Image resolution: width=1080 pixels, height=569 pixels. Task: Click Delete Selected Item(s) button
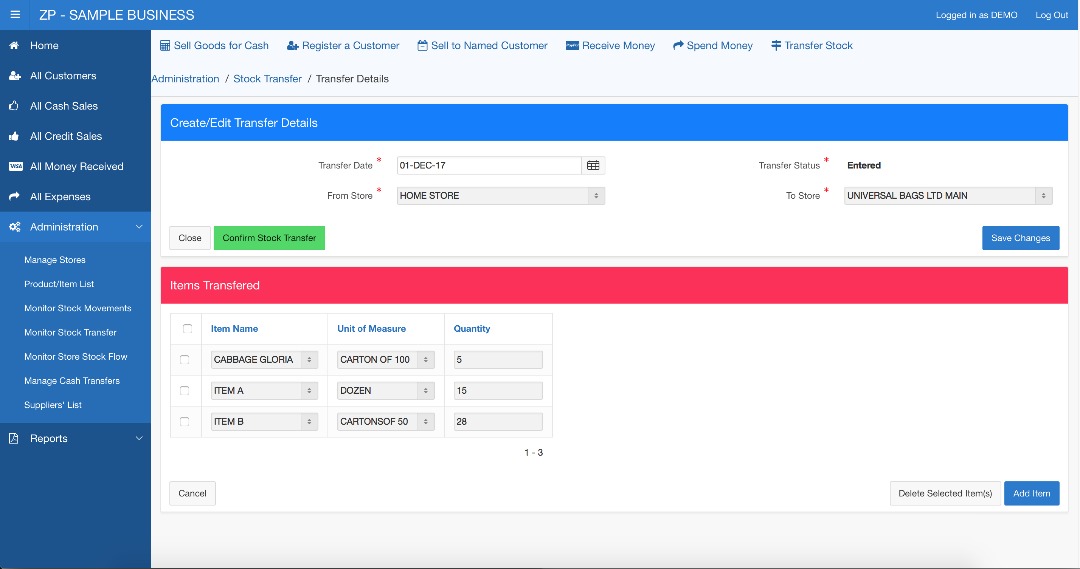pyautogui.click(x=945, y=493)
